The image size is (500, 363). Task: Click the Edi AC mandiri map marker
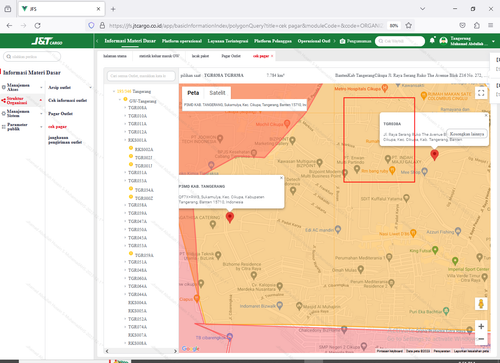[338, 229]
